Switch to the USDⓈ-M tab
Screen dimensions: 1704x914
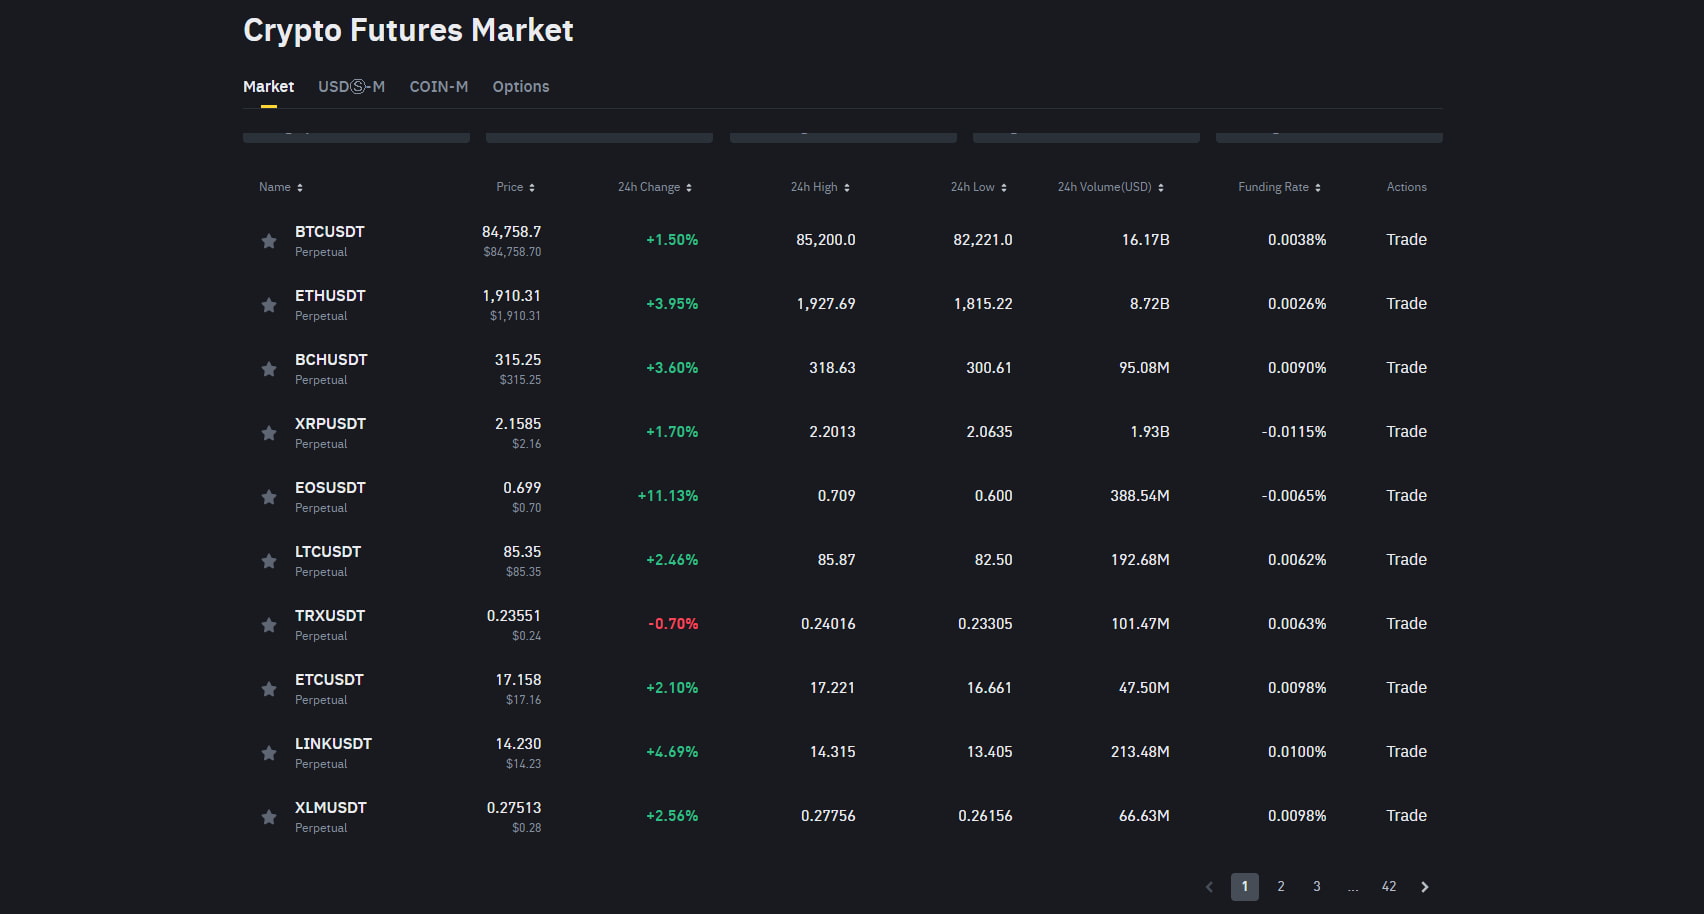(351, 87)
